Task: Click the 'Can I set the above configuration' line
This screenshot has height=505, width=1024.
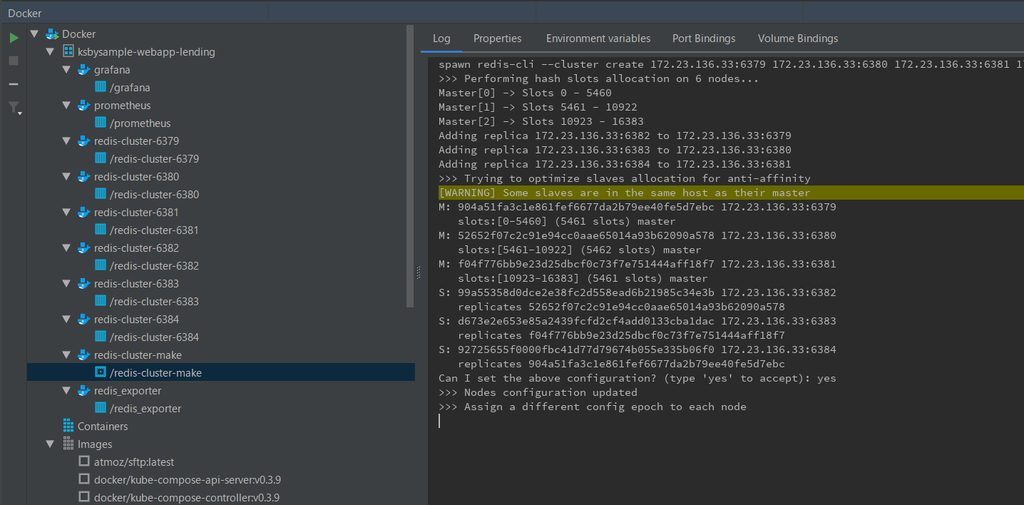Action: pyautogui.click(x=637, y=378)
